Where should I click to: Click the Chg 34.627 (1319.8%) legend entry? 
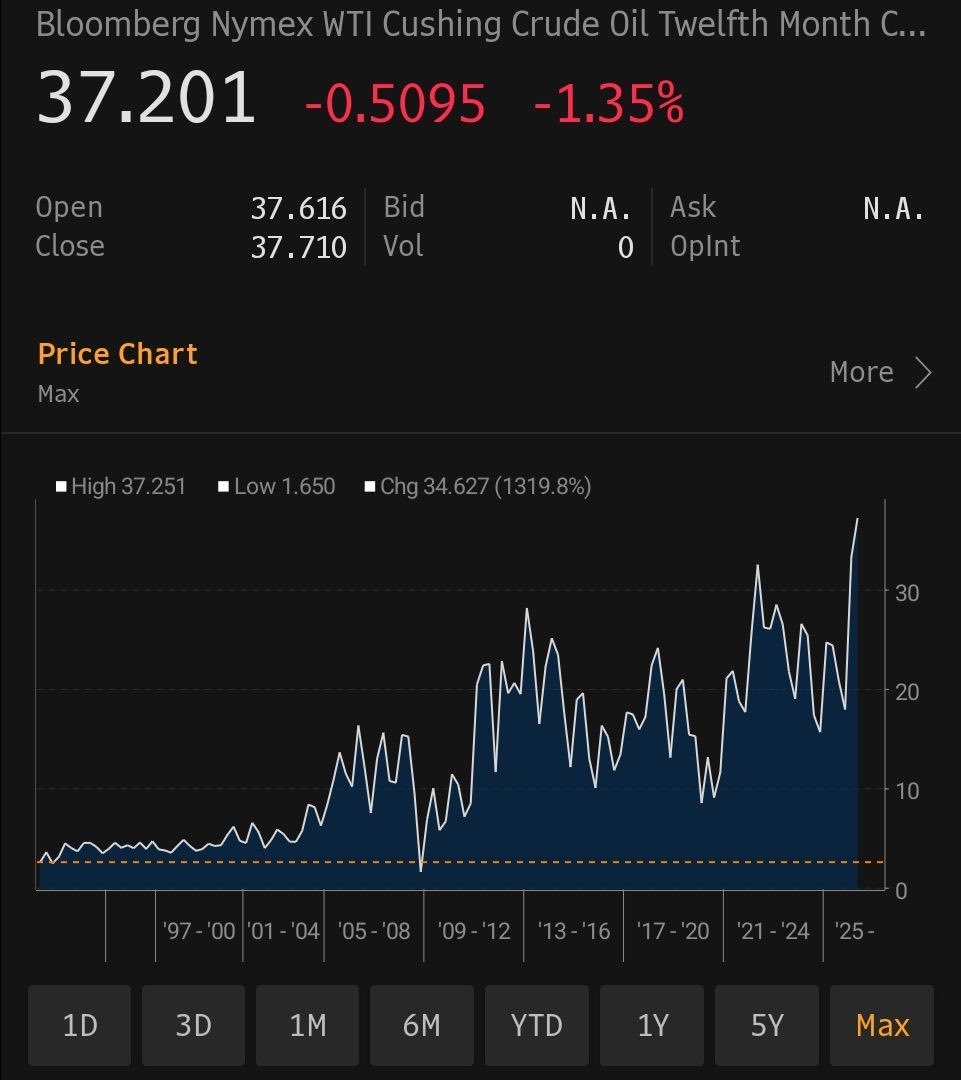coord(478,486)
